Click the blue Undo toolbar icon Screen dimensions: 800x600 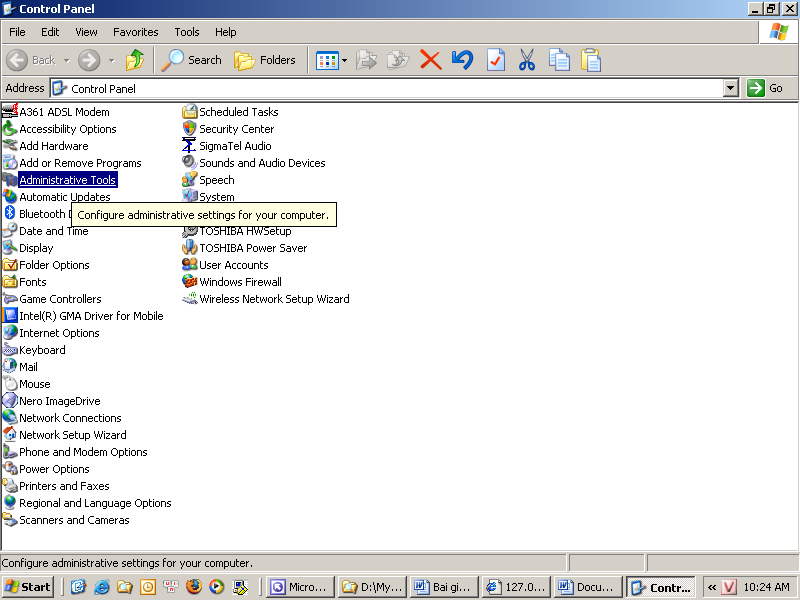tap(463, 60)
